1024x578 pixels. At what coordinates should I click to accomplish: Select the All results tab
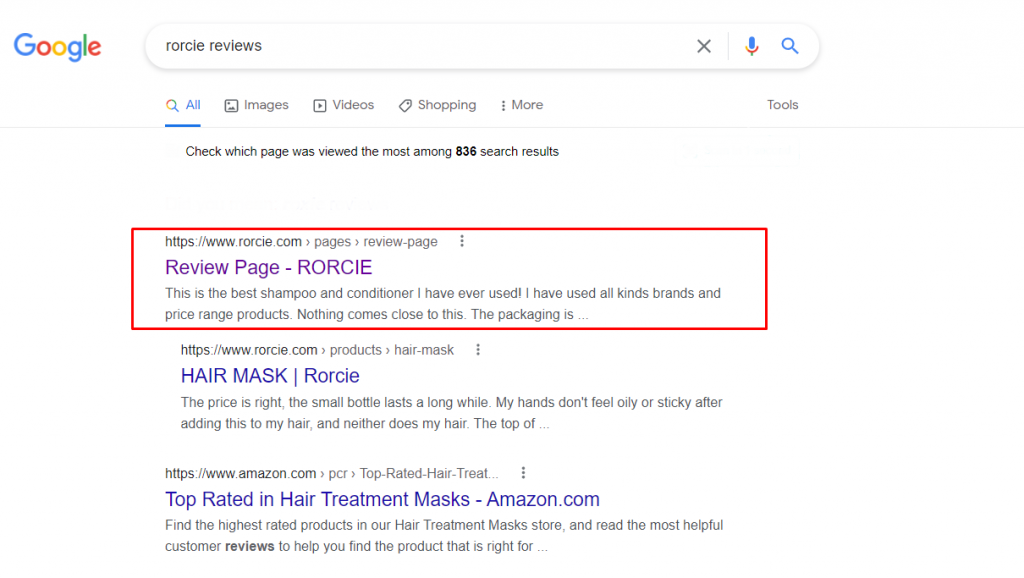(183, 105)
